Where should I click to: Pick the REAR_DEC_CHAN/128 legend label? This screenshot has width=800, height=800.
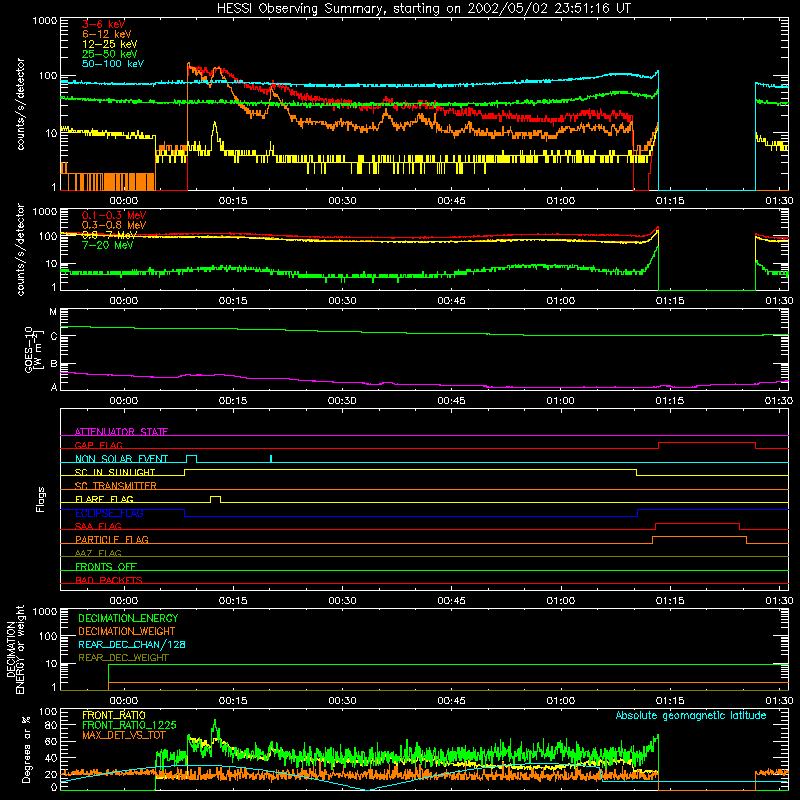132,644
